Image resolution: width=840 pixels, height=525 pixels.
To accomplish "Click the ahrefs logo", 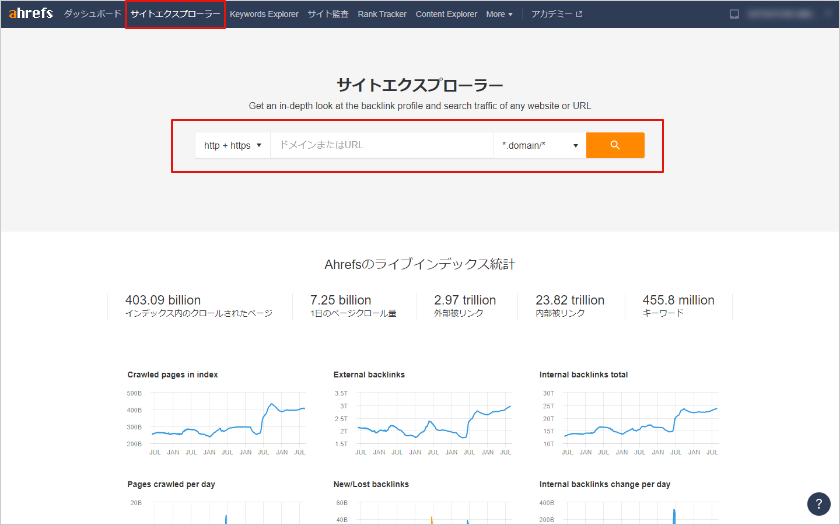I will [31, 13].
